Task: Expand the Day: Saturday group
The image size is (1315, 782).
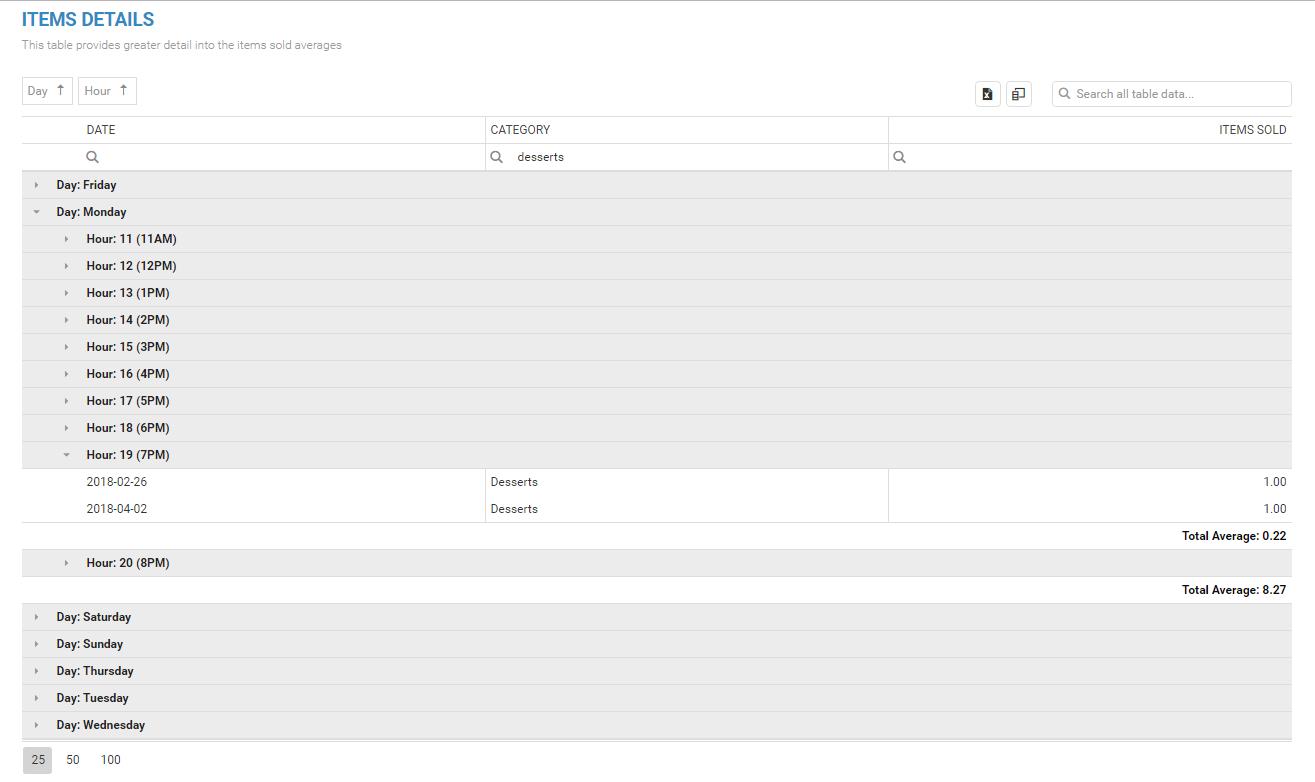Action: tap(37, 617)
